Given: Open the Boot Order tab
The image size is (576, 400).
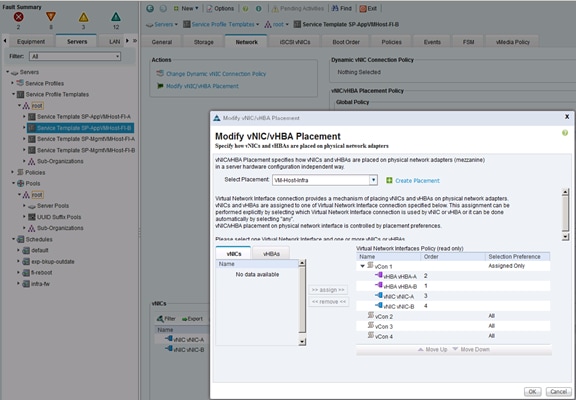Looking at the screenshot, I should [346, 42].
